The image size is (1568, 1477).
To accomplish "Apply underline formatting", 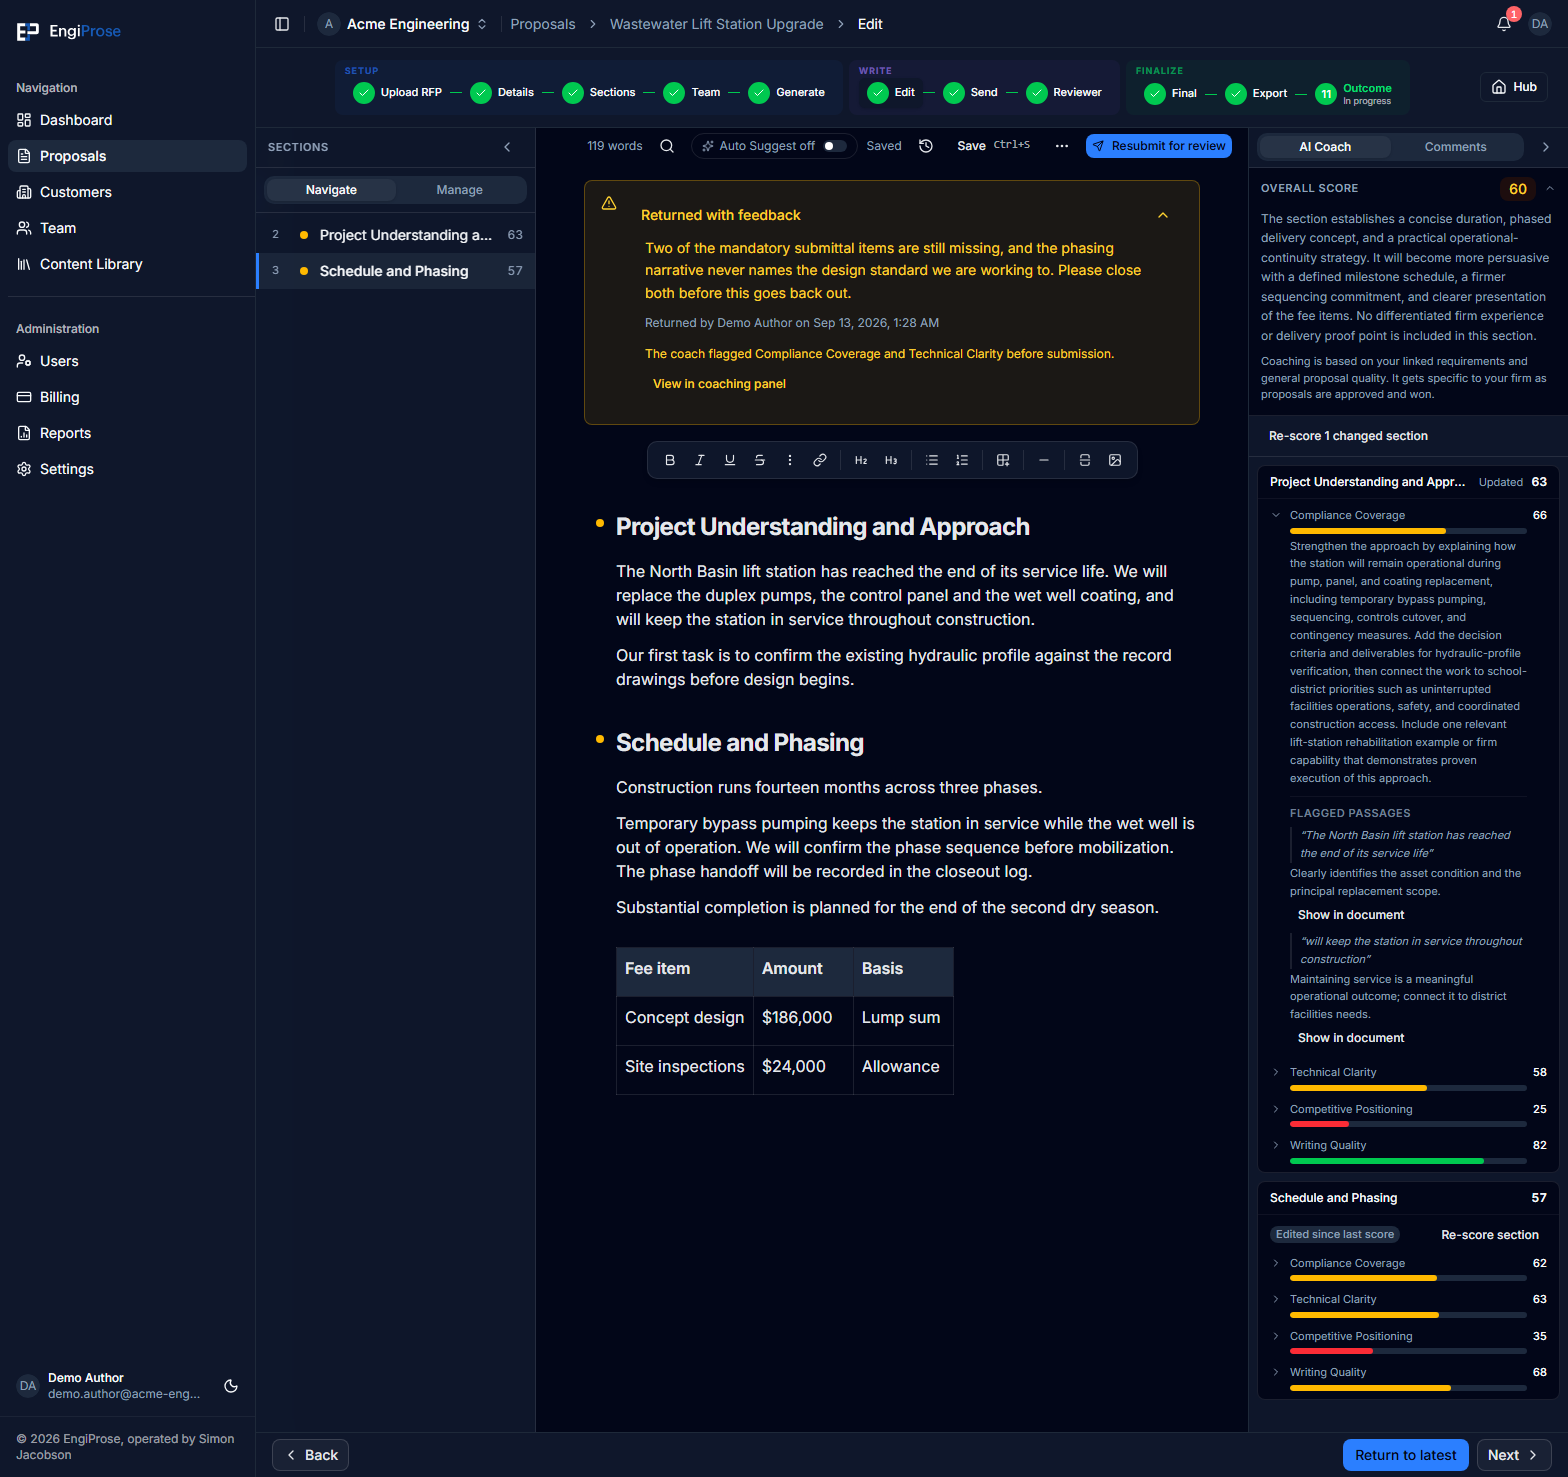I will (x=730, y=460).
